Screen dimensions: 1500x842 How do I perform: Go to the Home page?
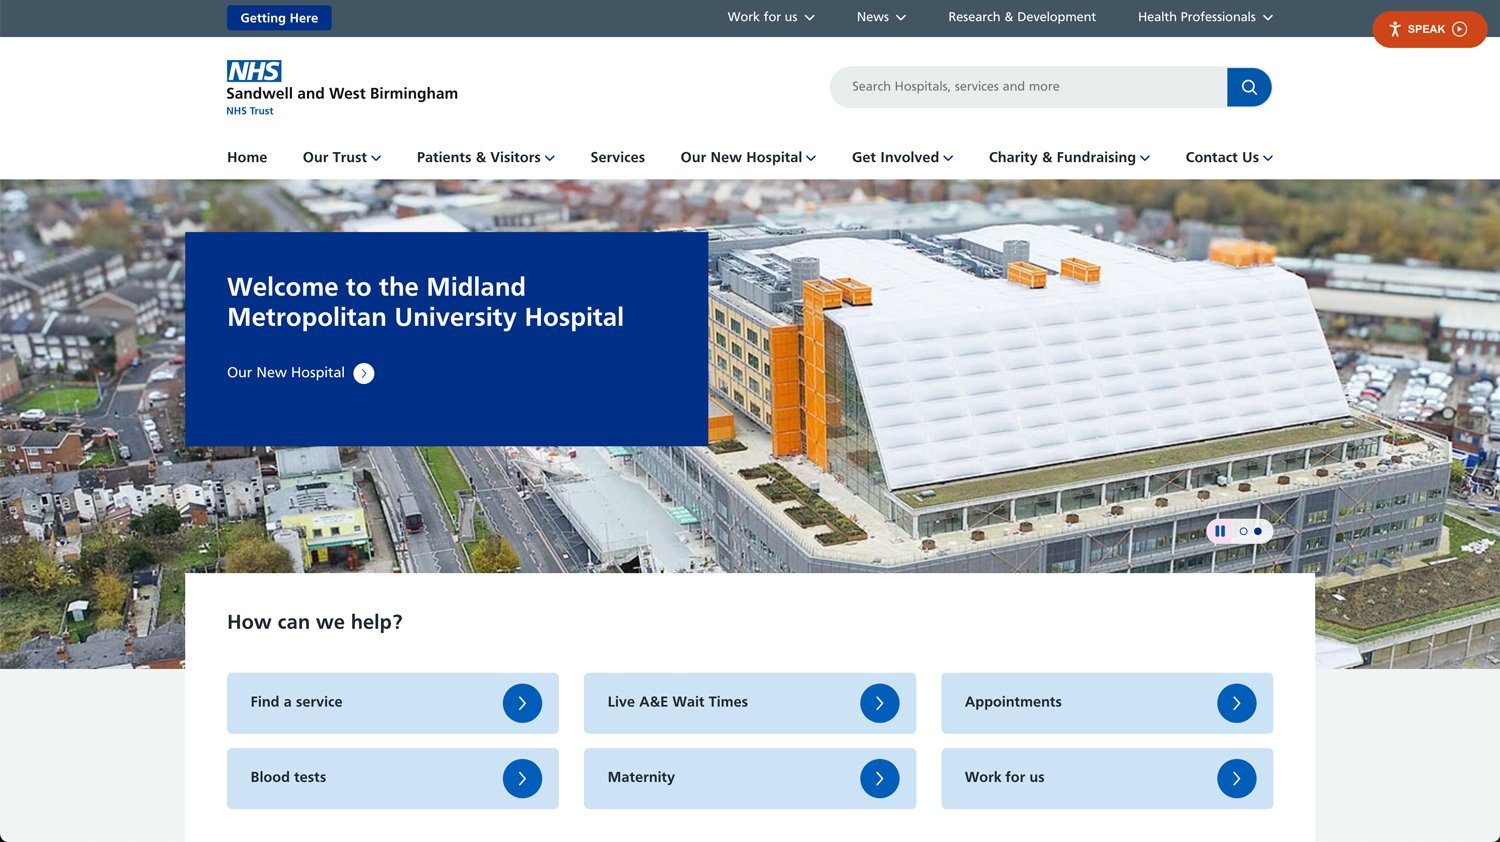point(247,158)
